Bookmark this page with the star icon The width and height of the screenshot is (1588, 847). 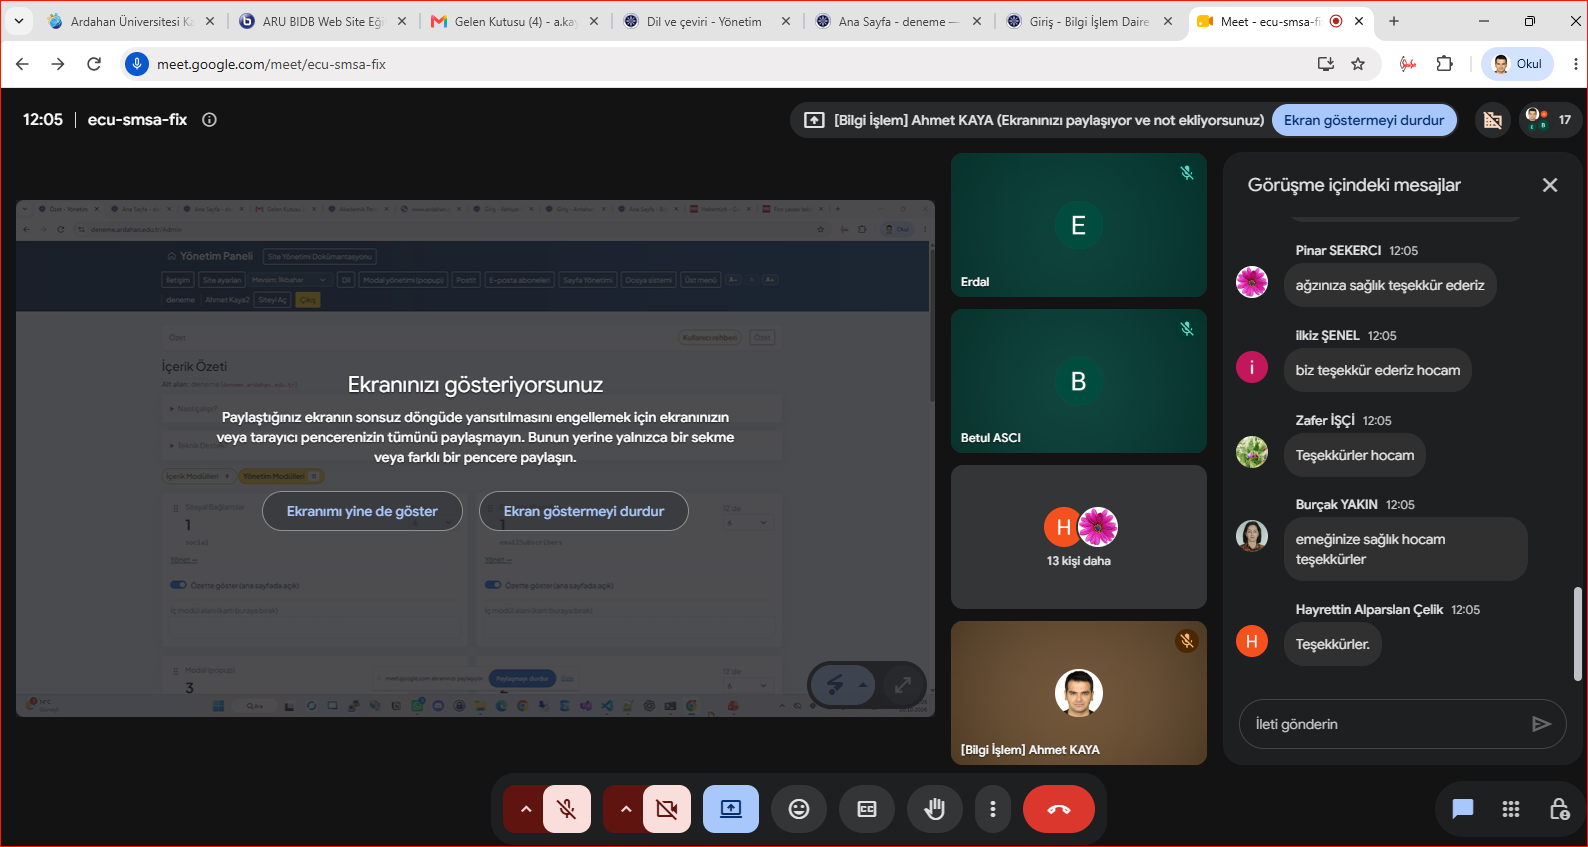tap(1358, 64)
